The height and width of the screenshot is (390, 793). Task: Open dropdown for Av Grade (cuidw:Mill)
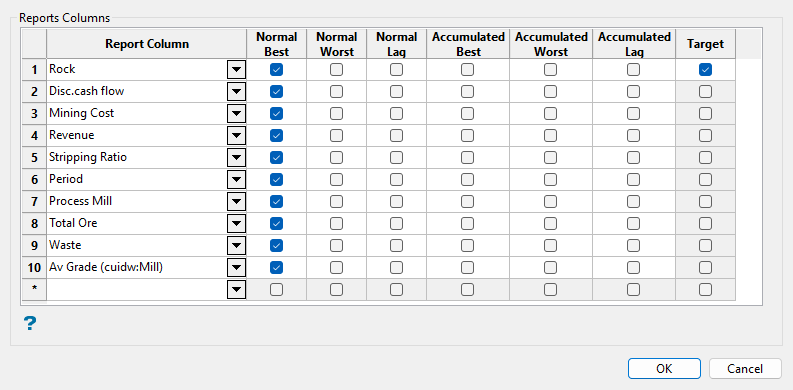pyautogui.click(x=236, y=267)
